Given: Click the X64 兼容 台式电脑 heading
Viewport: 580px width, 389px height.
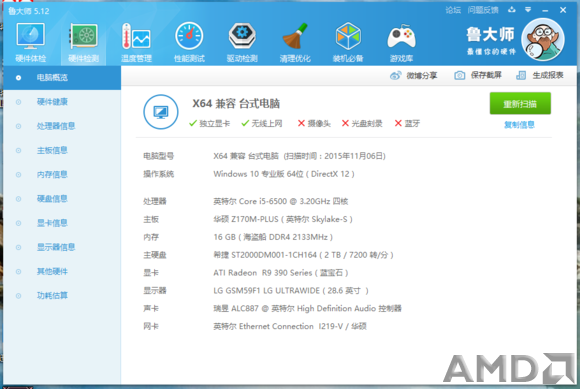Looking at the screenshot, I should (236, 104).
